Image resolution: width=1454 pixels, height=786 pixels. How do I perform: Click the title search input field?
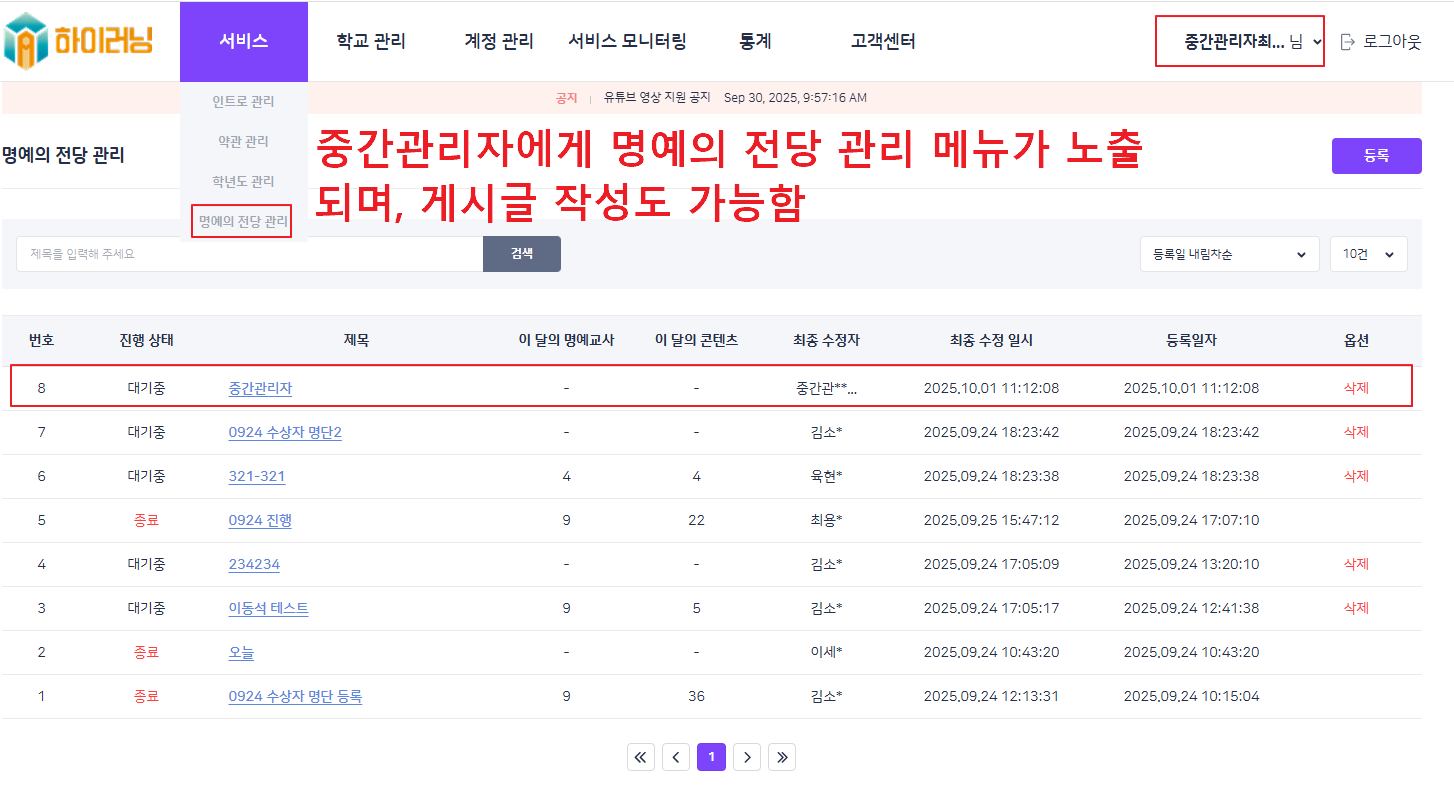click(x=250, y=254)
